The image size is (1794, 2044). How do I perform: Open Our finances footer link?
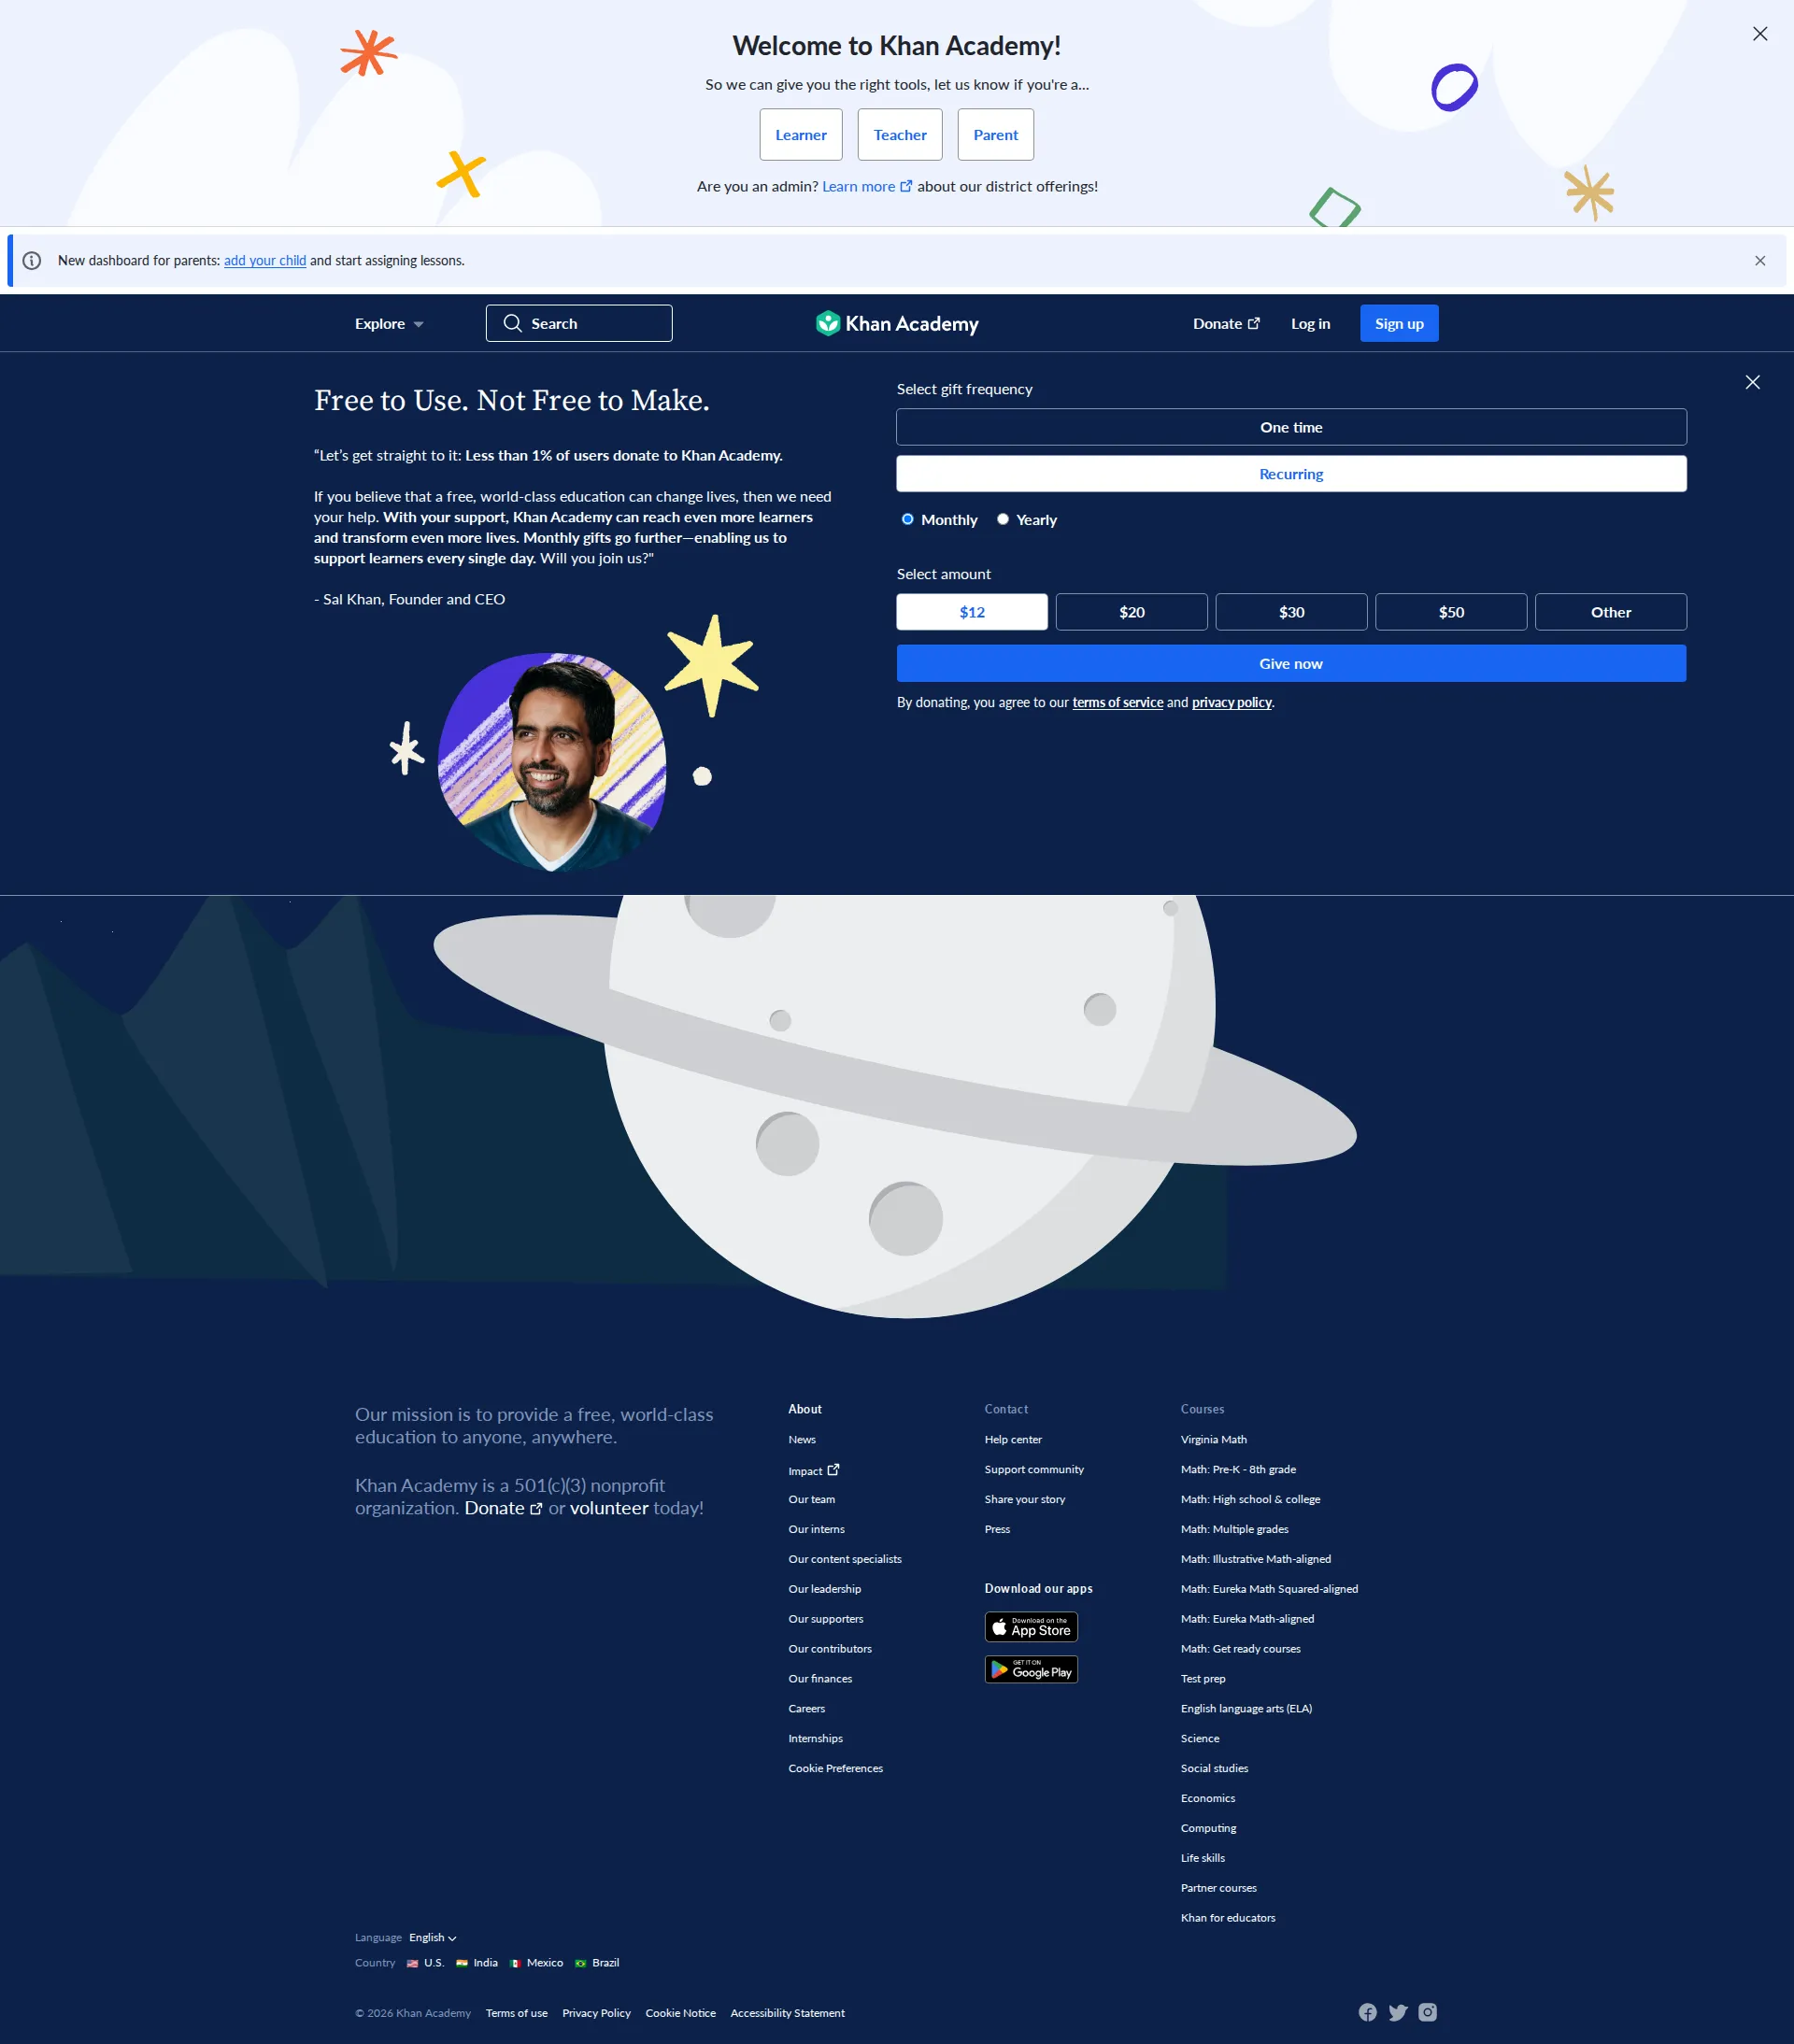821,1679
